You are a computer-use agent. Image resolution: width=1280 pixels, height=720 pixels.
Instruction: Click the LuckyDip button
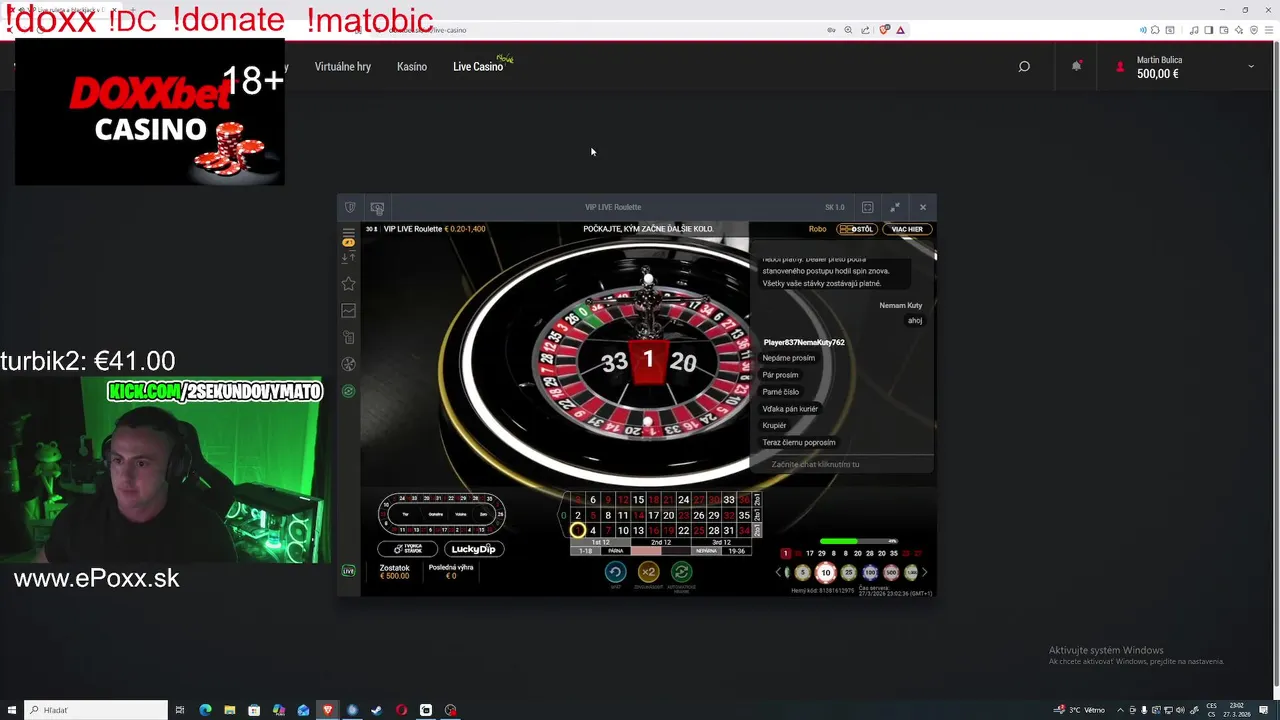(473, 549)
